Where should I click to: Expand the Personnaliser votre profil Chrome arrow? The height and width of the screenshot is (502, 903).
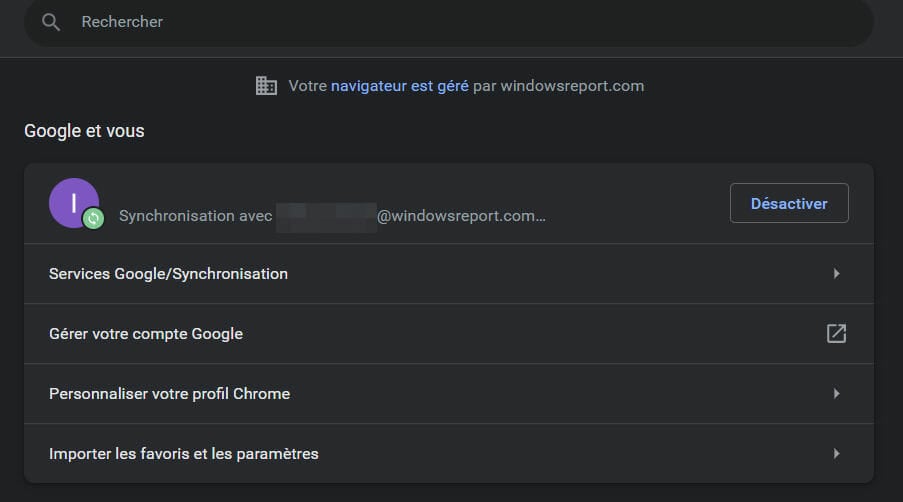(x=836, y=393)
